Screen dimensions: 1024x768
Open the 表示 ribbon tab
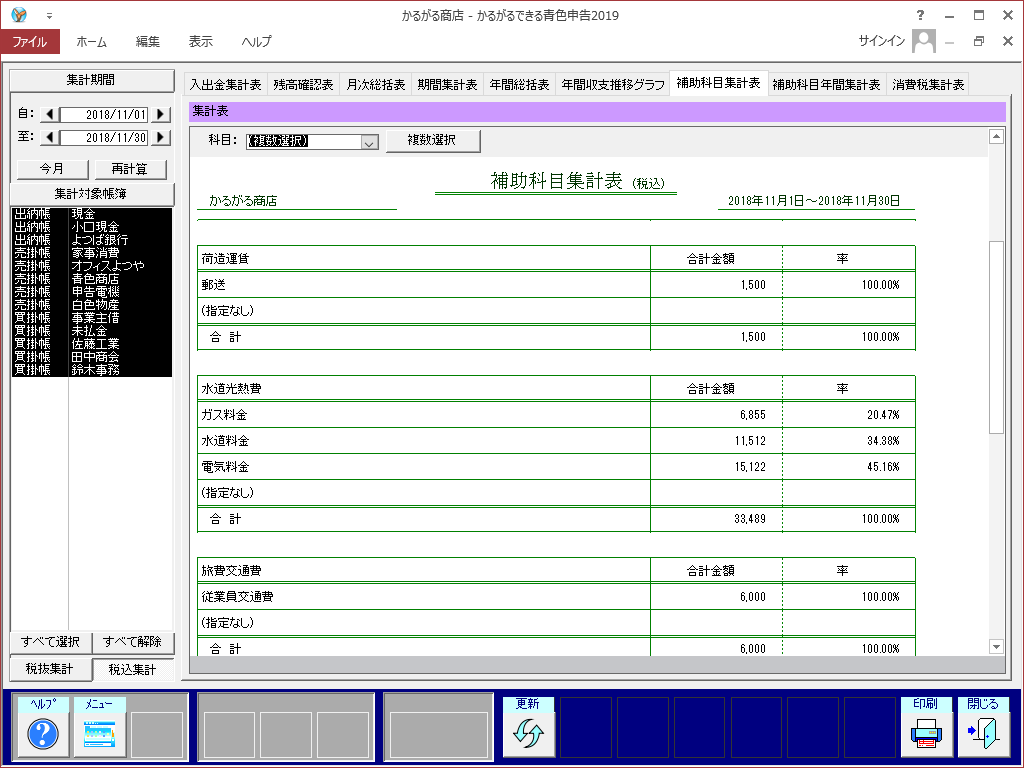(200, 42)
